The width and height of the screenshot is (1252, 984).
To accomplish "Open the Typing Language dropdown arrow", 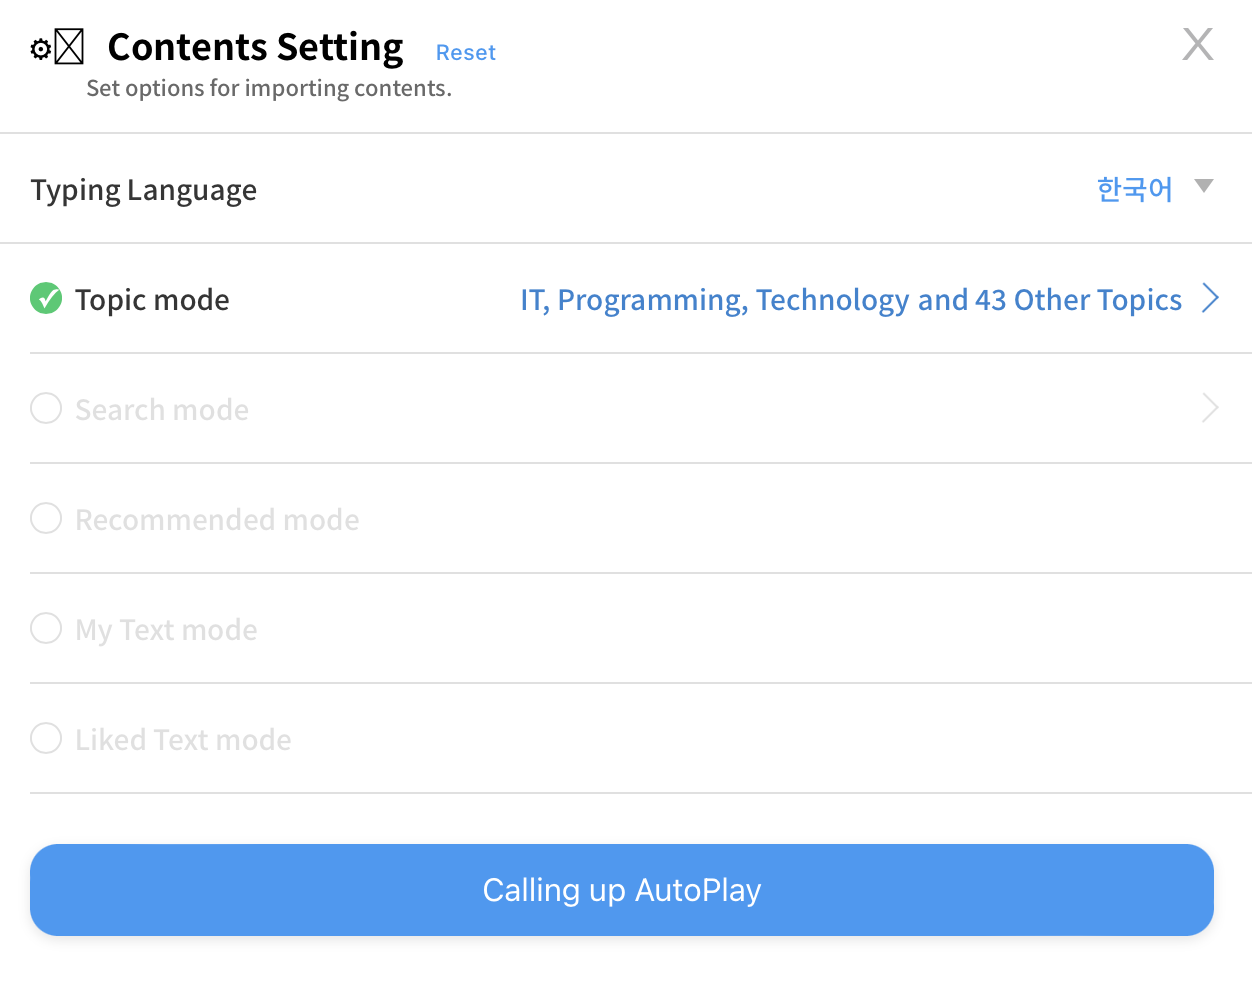I will 1204,186.
